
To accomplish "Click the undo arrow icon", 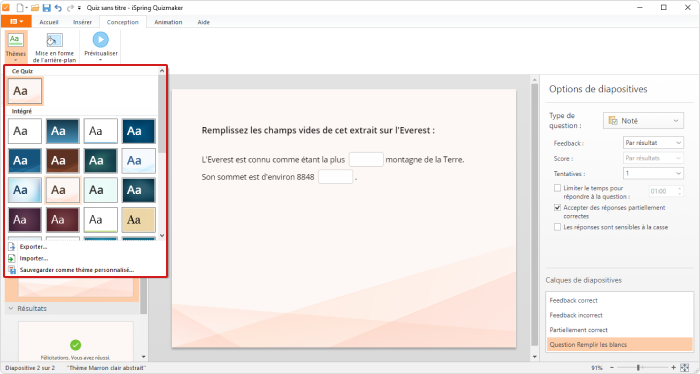I will point(58,8).
